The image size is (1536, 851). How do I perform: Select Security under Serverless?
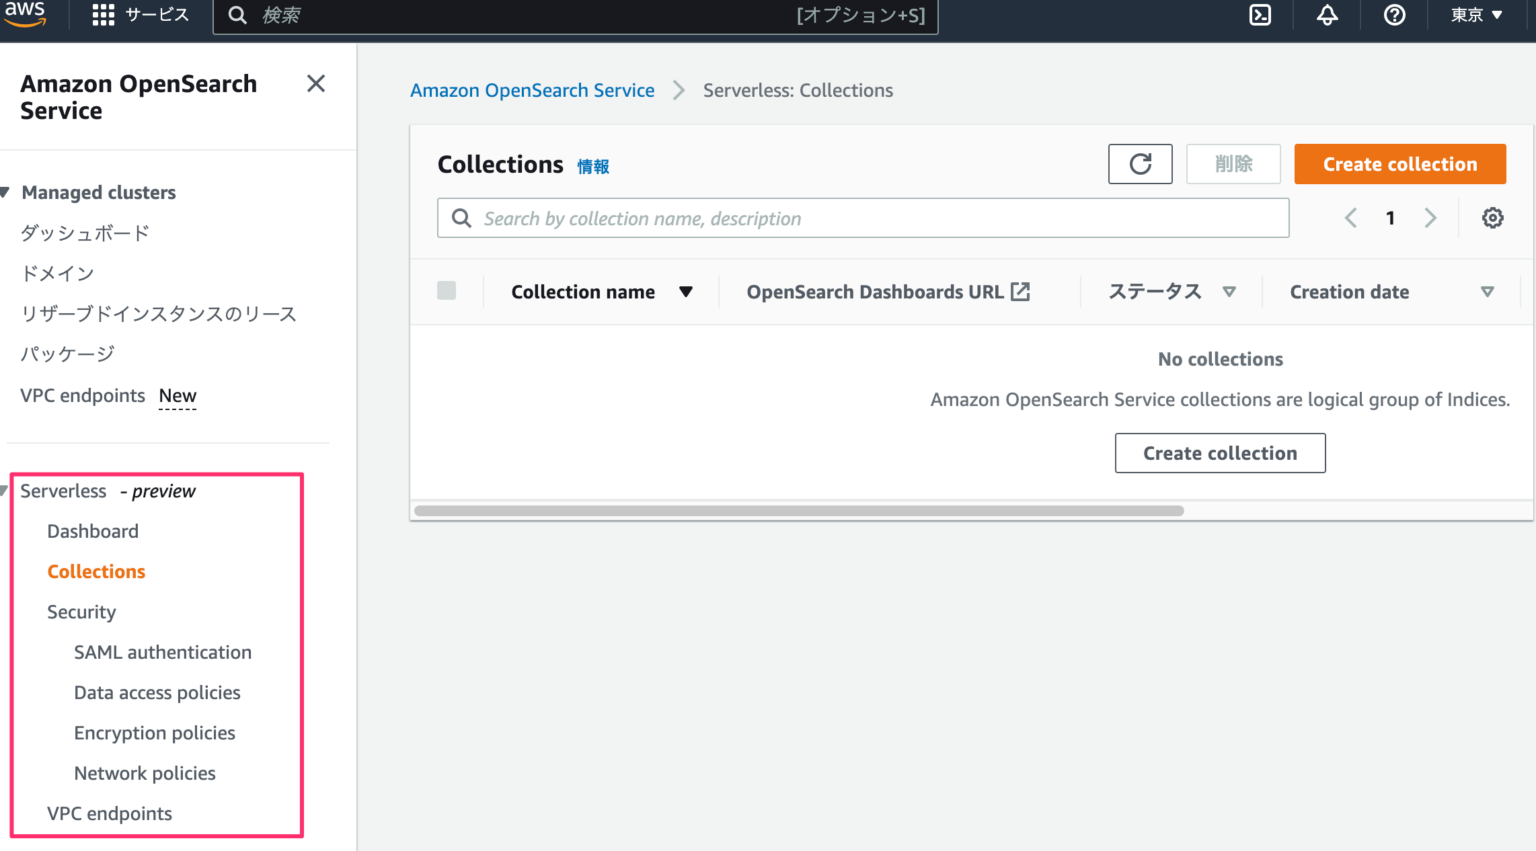tap(81, 611)
